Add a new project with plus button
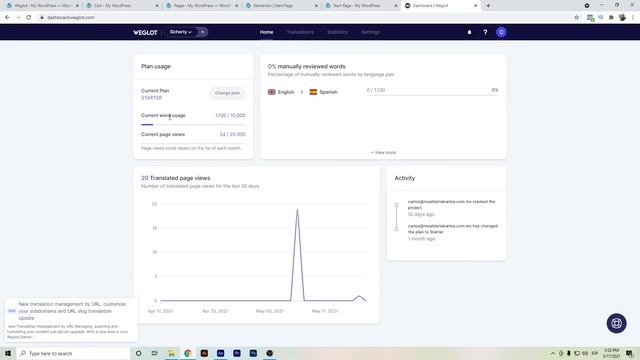This screenshot has height=360, width=640. 202,32
